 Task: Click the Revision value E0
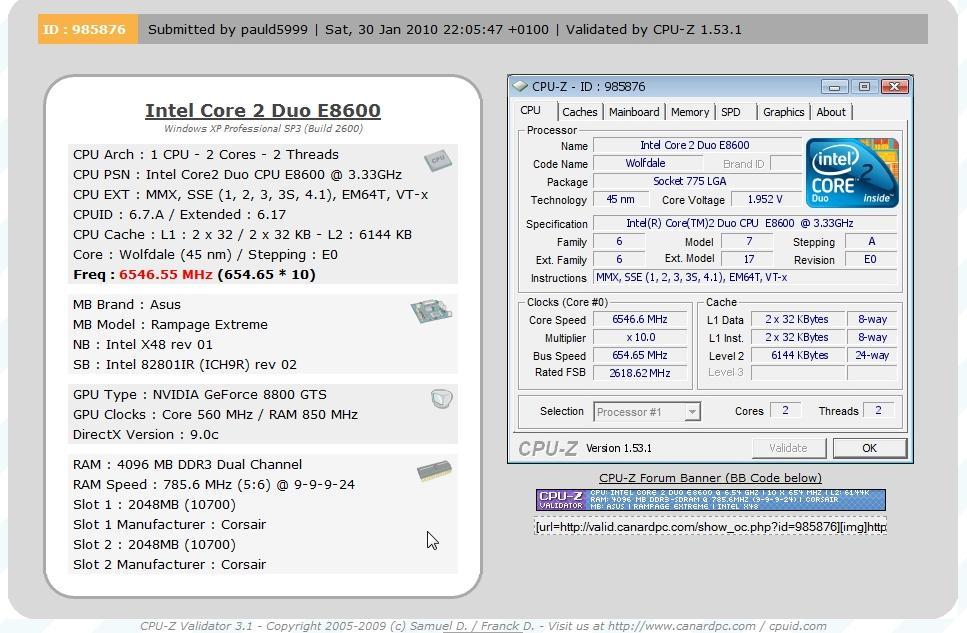click(871, 259)
